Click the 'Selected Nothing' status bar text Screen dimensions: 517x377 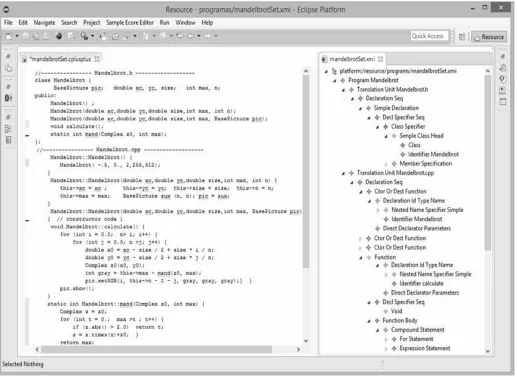(x=23, y=364)
